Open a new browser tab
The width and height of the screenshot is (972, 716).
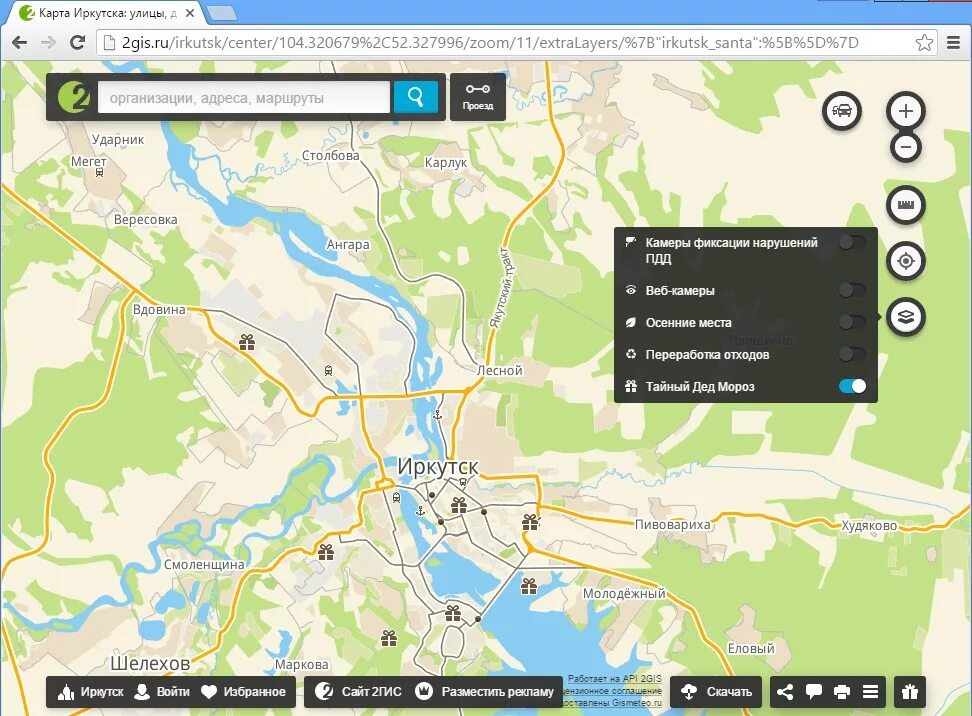(221, 13)
